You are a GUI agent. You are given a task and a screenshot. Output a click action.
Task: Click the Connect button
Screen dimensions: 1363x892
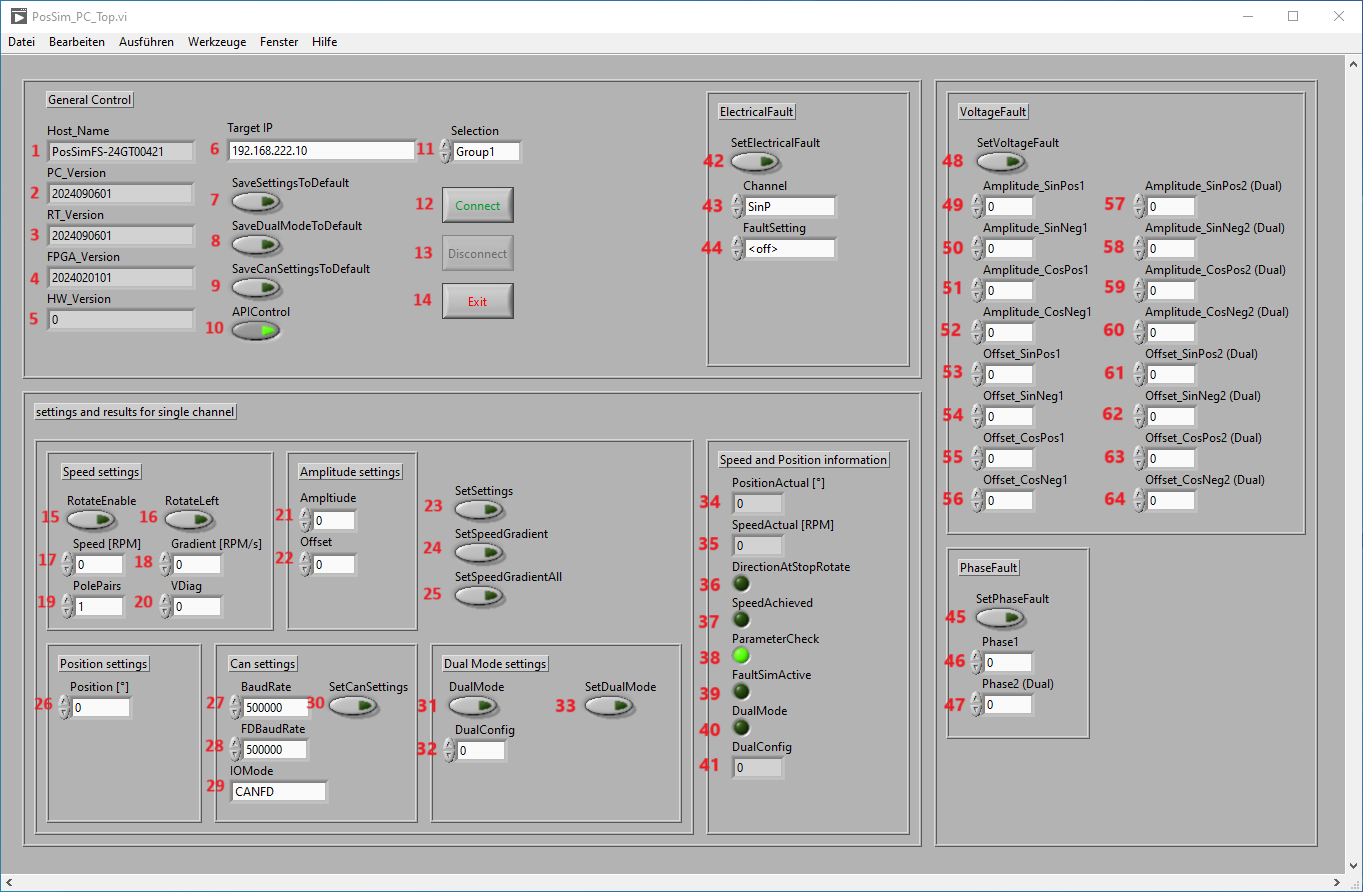pos(478,205)
